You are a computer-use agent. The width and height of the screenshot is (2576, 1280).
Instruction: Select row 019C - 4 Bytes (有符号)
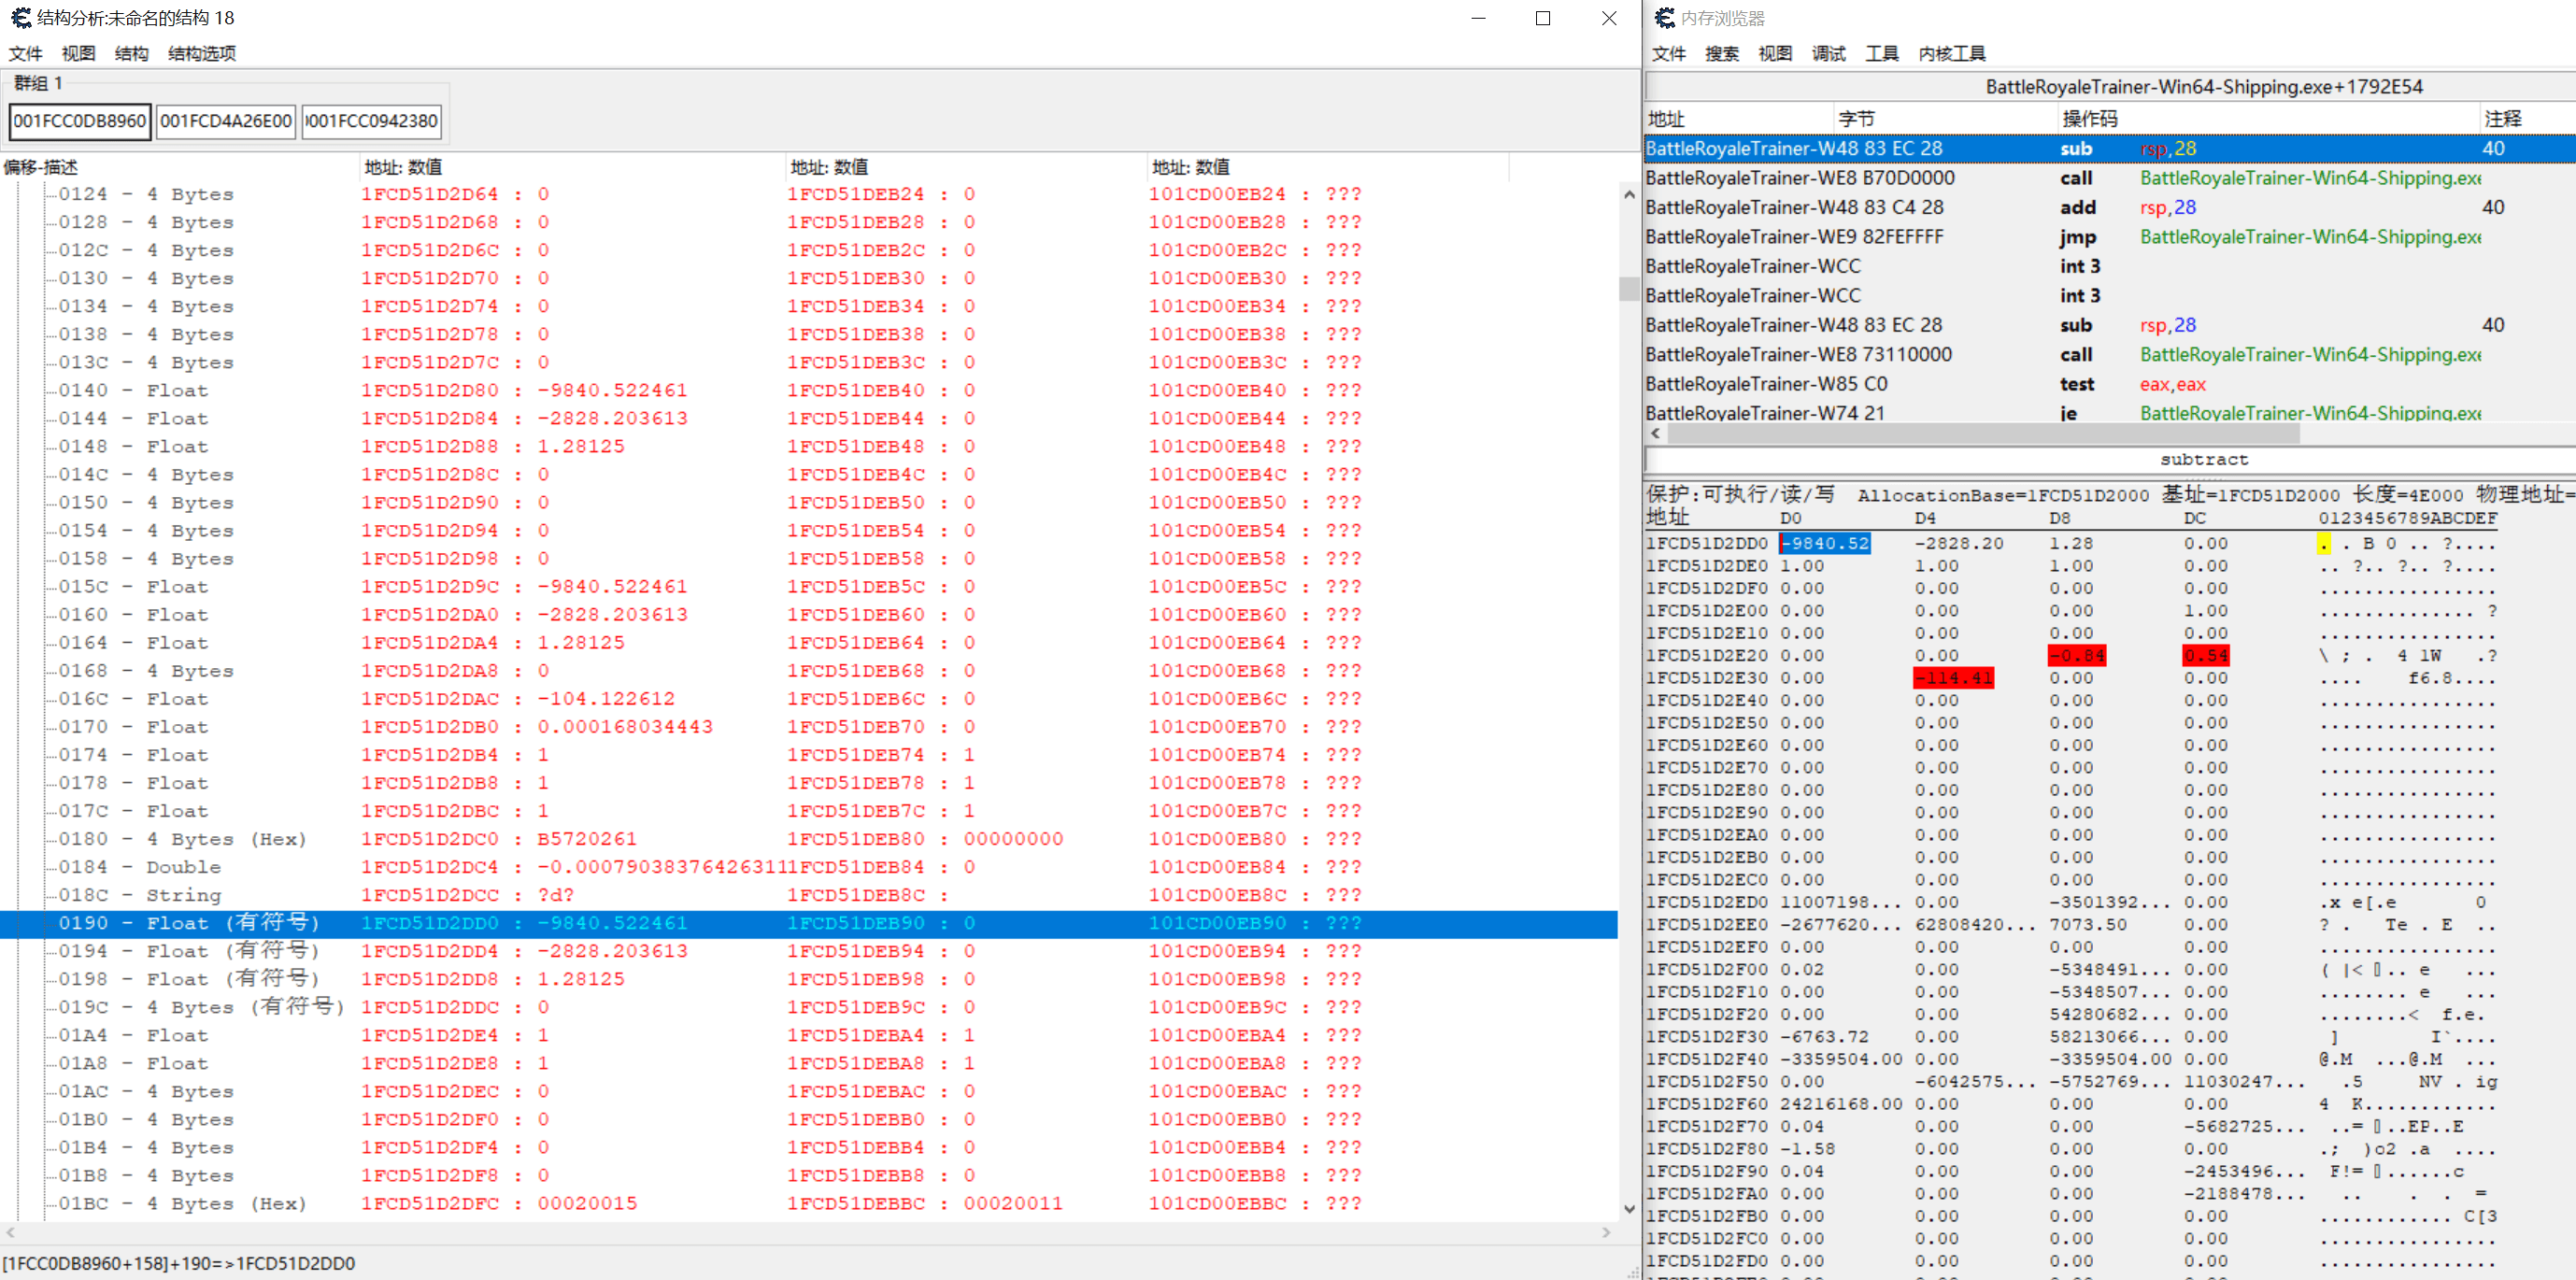808,1007
